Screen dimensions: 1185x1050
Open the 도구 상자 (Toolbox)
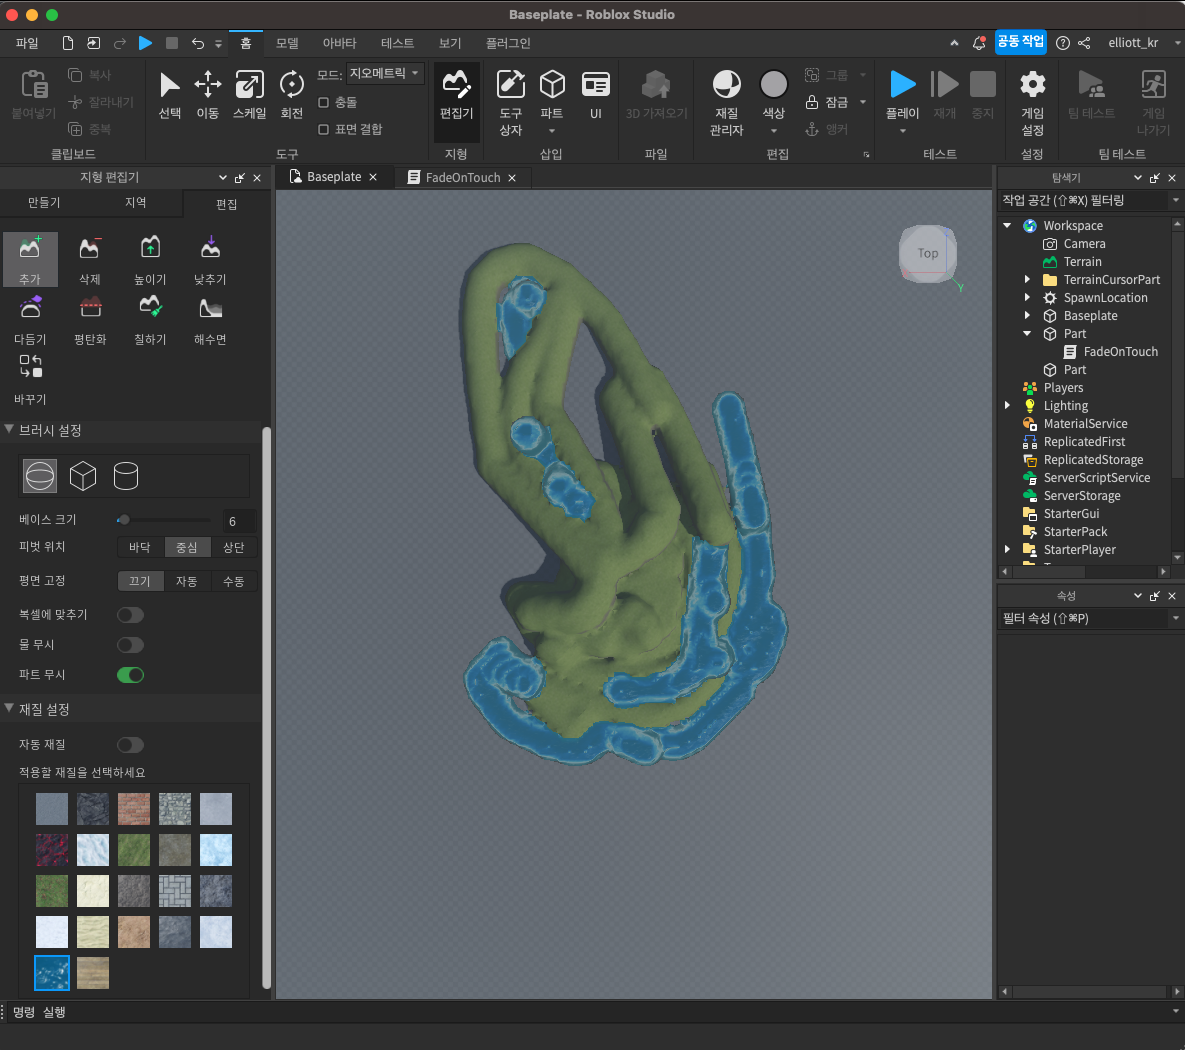[x=511, y=102]
